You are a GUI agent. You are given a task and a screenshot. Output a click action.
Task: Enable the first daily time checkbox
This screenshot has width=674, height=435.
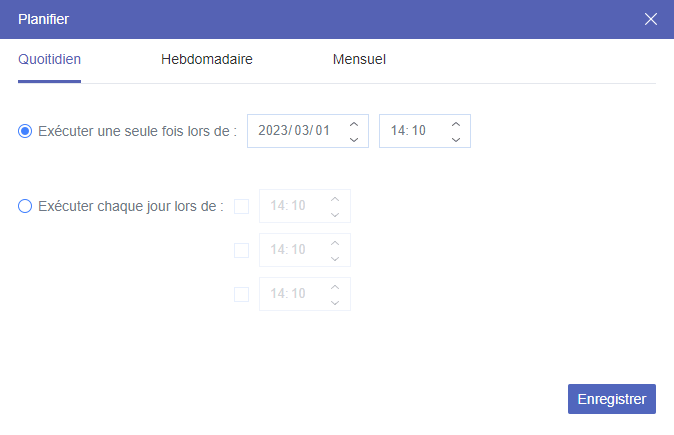[241, 207]
